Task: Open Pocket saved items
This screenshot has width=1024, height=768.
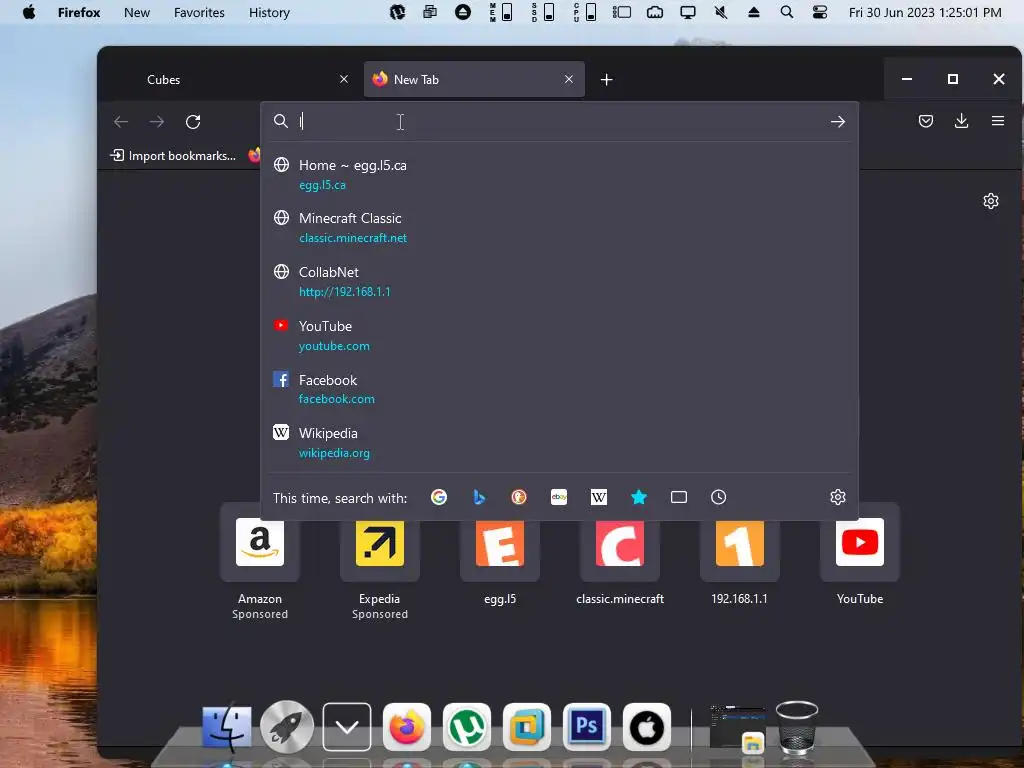Action: (925, 121)
